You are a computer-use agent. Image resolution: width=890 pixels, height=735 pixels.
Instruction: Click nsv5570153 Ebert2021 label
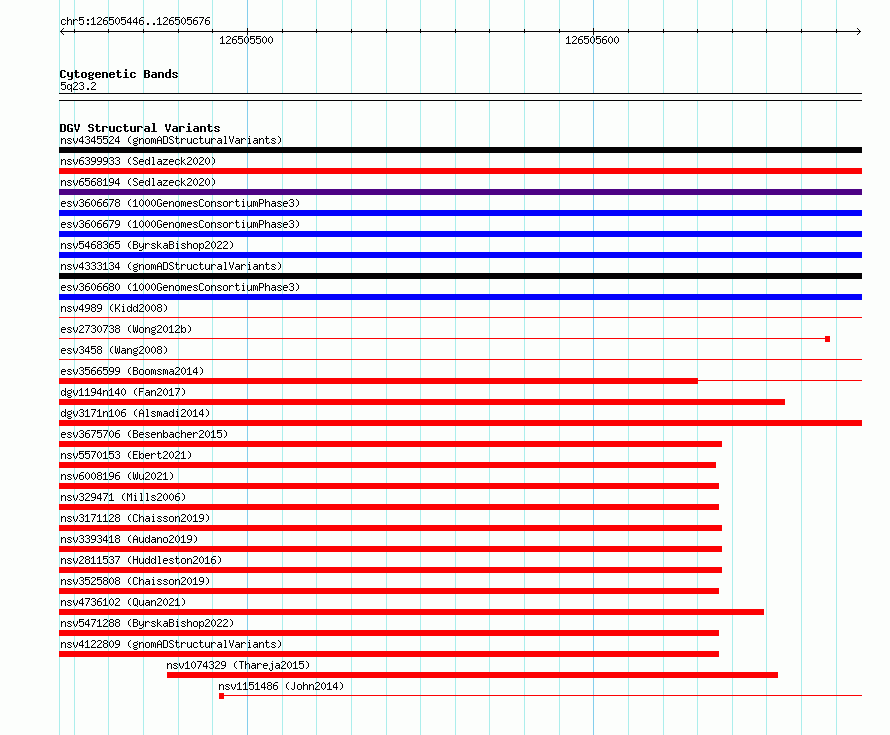(126, 455)
